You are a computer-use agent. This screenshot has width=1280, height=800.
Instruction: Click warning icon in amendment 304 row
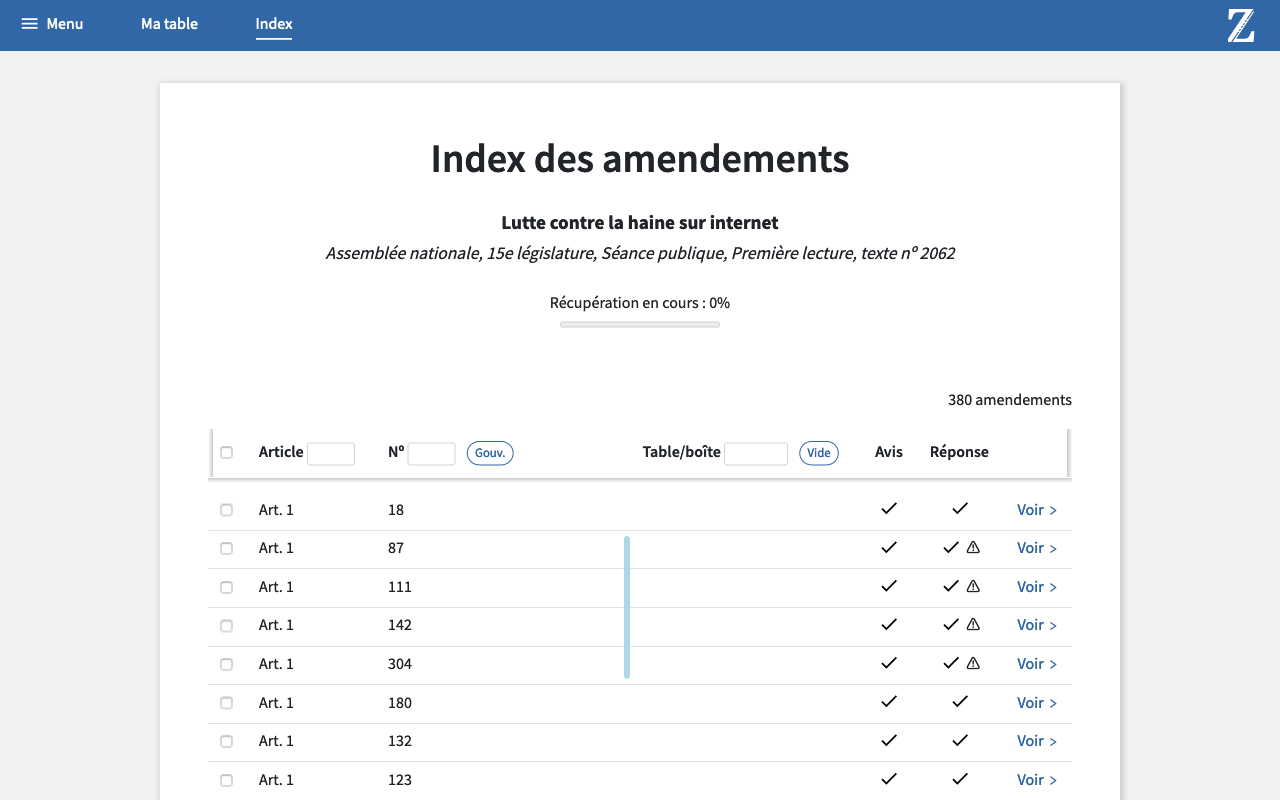(x=973, y=664)
